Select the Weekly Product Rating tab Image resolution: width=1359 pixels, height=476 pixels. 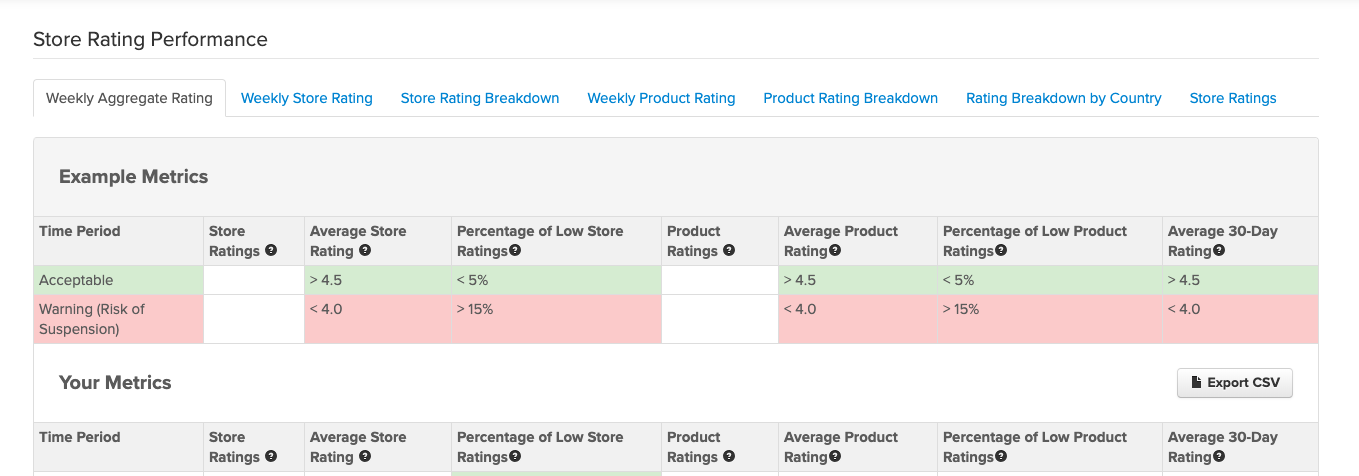pos(661,98)
